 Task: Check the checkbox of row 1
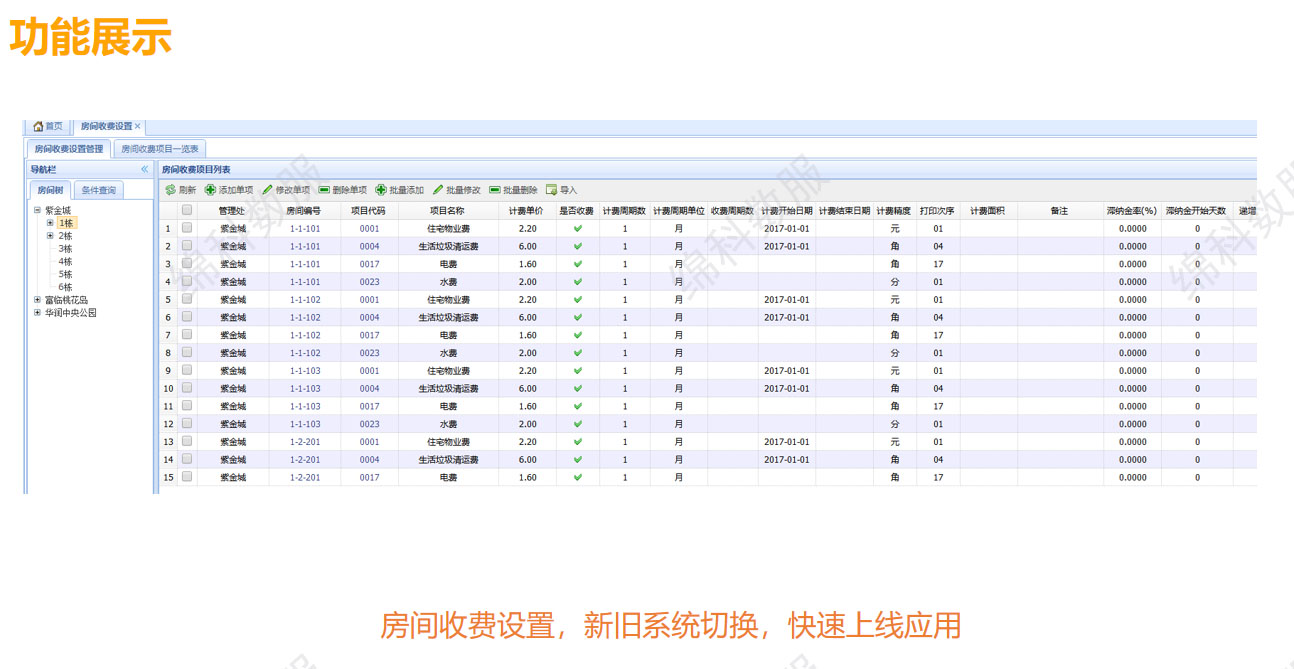[x=187, y=228]
